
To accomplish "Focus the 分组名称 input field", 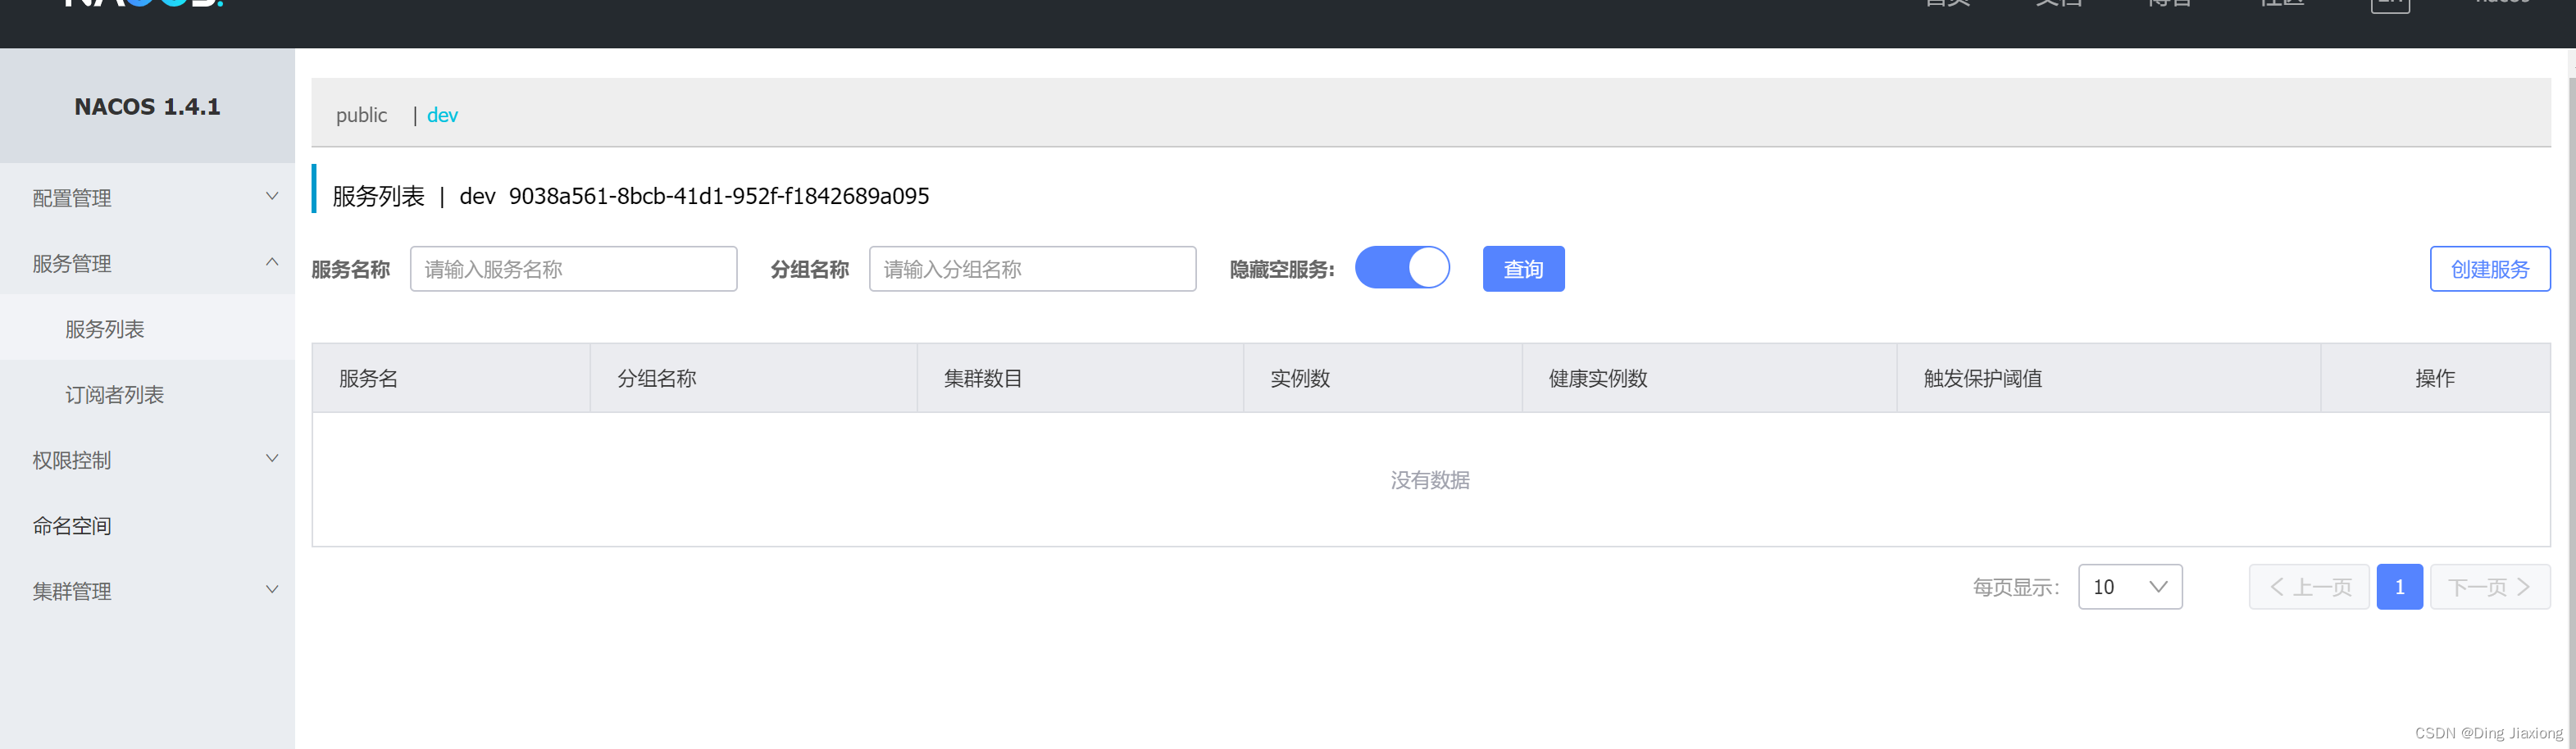I will (1032, 269).
